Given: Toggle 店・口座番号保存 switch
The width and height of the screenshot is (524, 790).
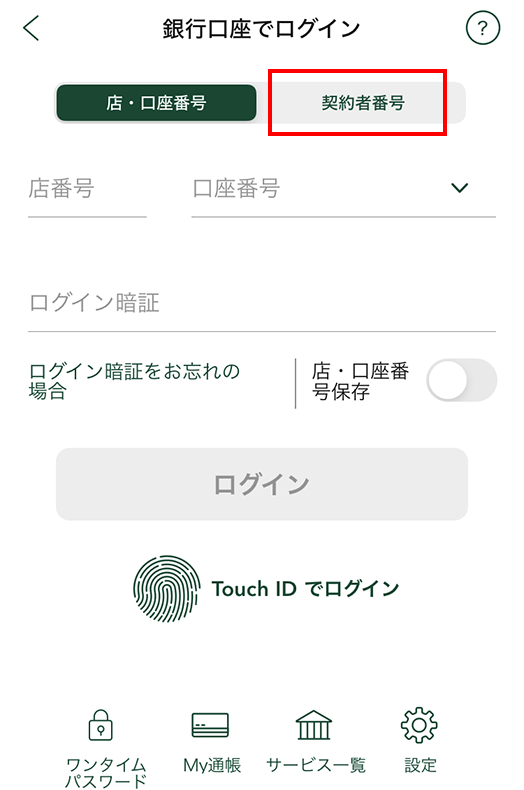Looking at the screenshot, I should 462,380.
